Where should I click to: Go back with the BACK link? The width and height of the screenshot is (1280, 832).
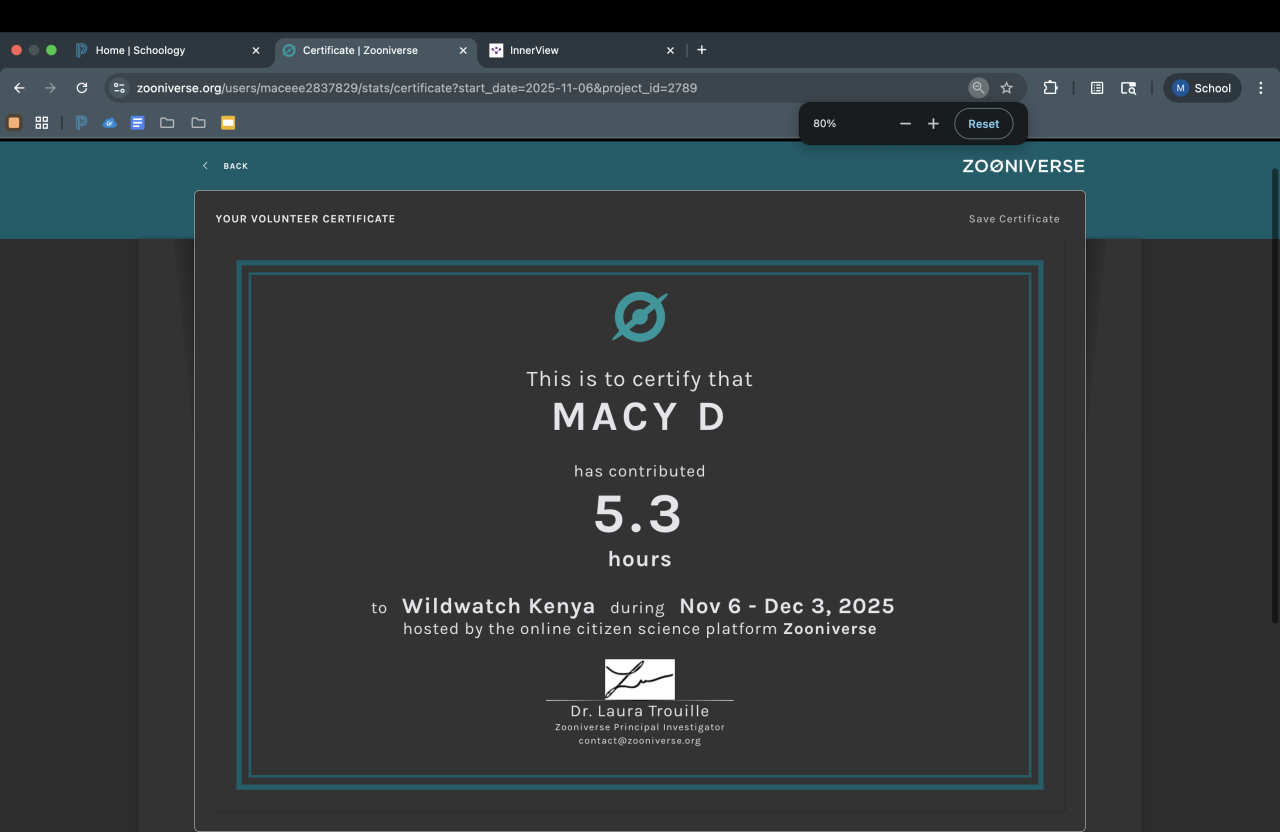click(226, 166)
